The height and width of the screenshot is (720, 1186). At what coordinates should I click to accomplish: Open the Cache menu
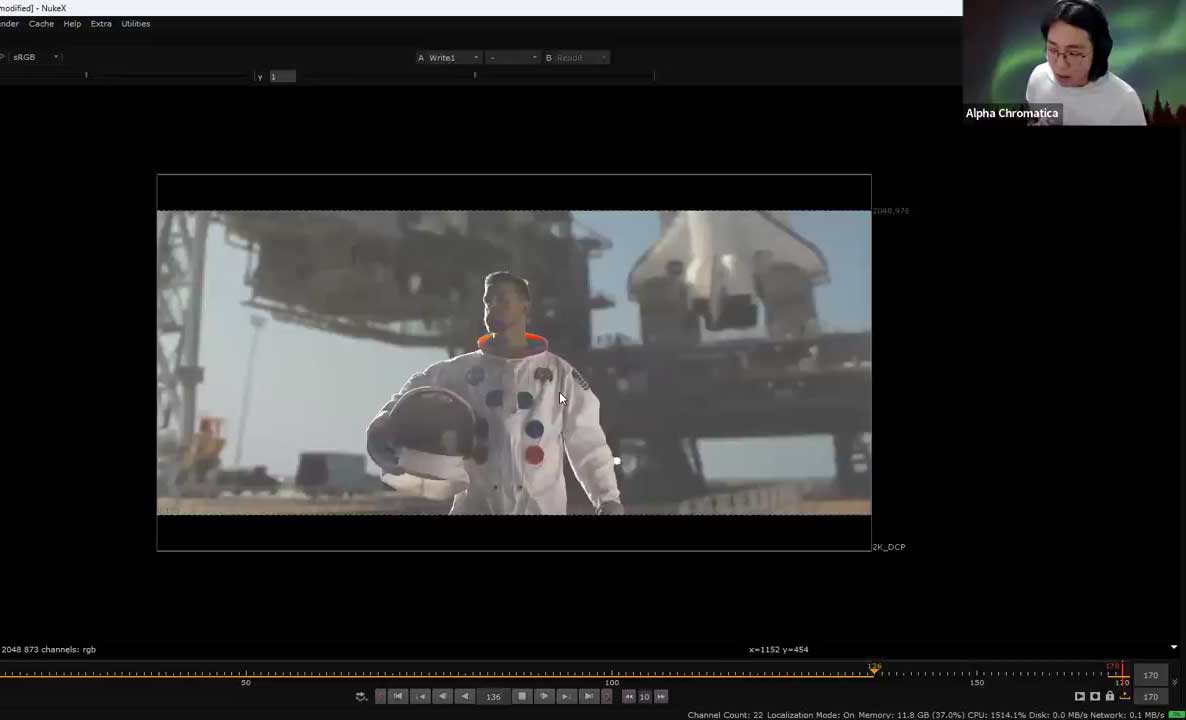pyautogui.click(x=41, y=23)
